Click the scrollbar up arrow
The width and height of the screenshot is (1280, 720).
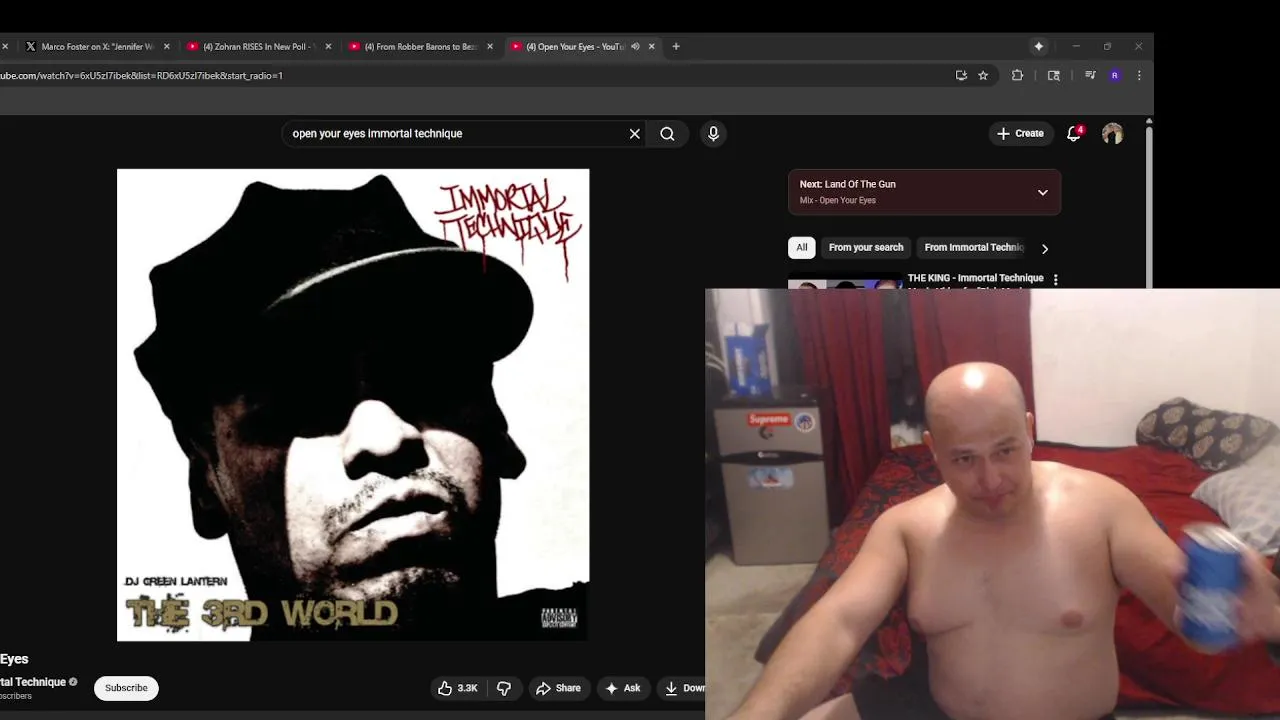tap(1149, 122)
